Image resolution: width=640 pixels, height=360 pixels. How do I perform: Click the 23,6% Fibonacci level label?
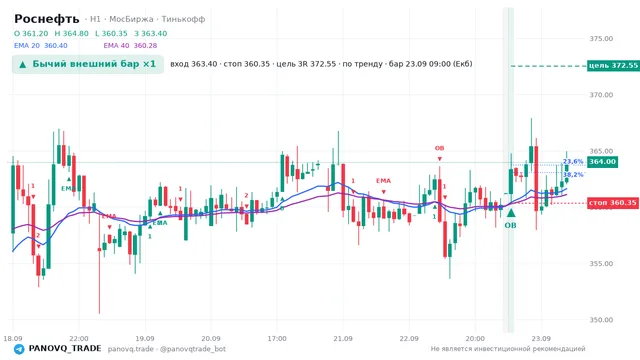coord(573,162)
